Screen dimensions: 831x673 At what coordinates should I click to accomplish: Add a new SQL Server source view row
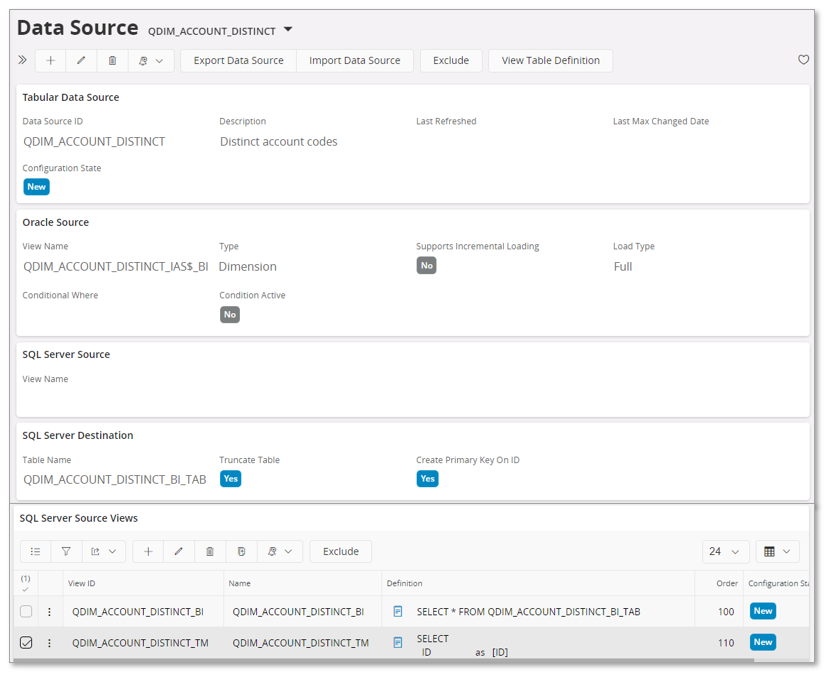coord(148,551)
